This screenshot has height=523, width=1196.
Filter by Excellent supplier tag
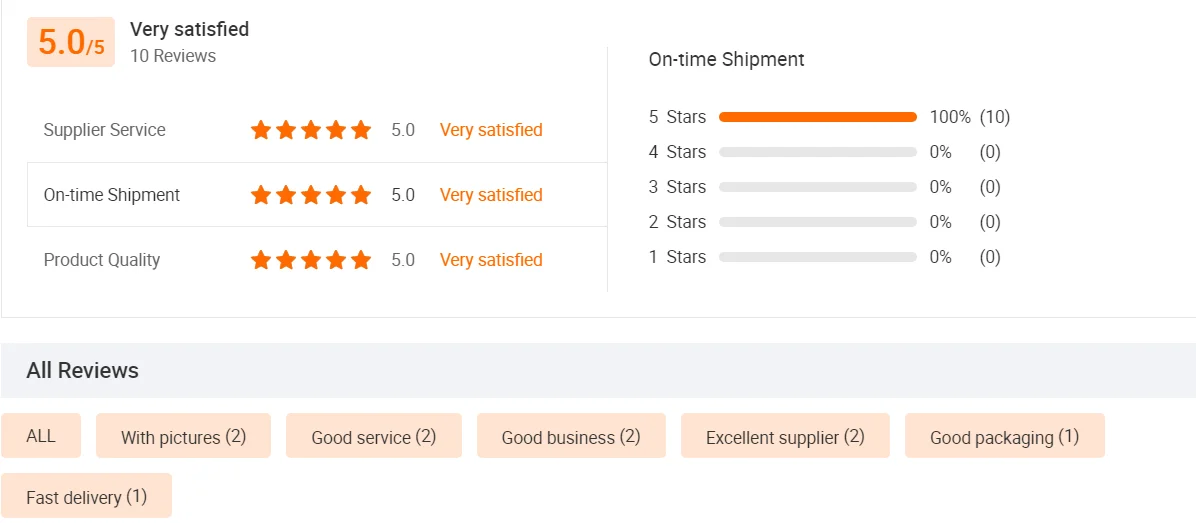(x=785, y=437)
